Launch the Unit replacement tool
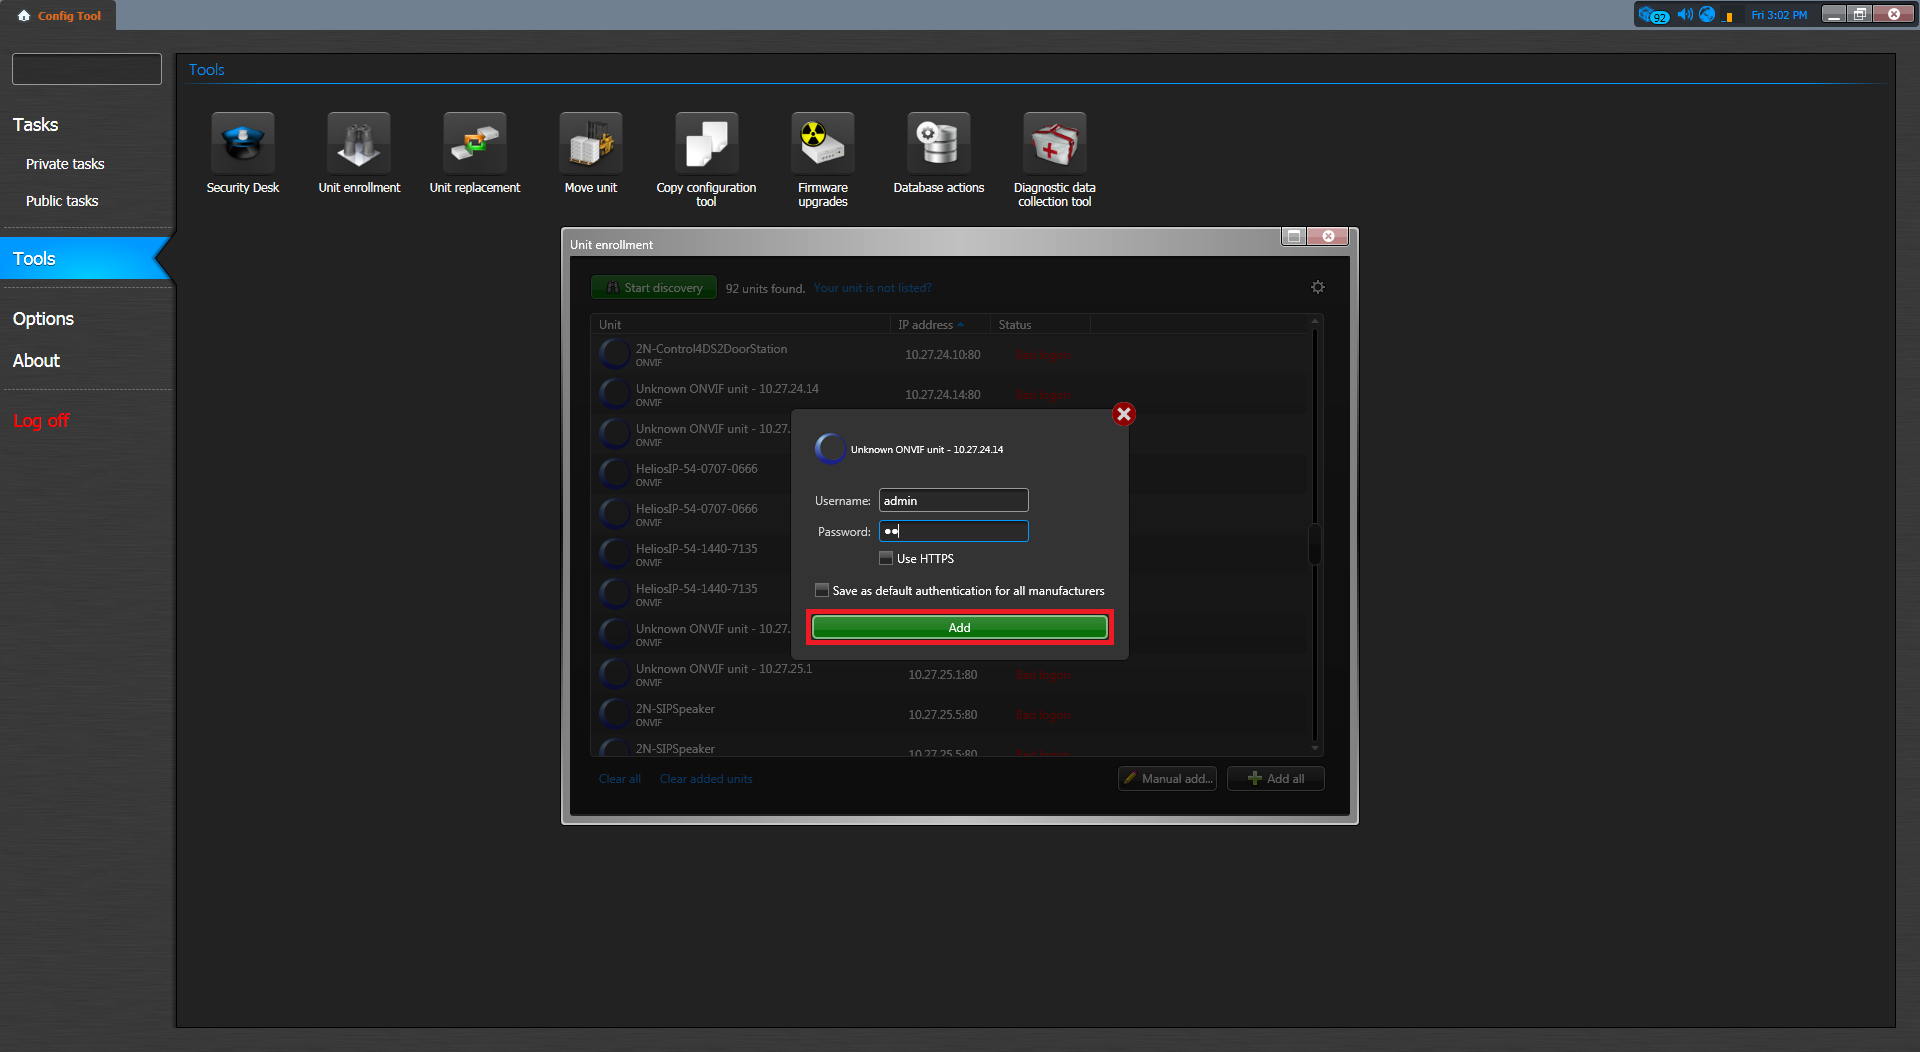Viewport: 1920px width, 1052px height. 474,144
